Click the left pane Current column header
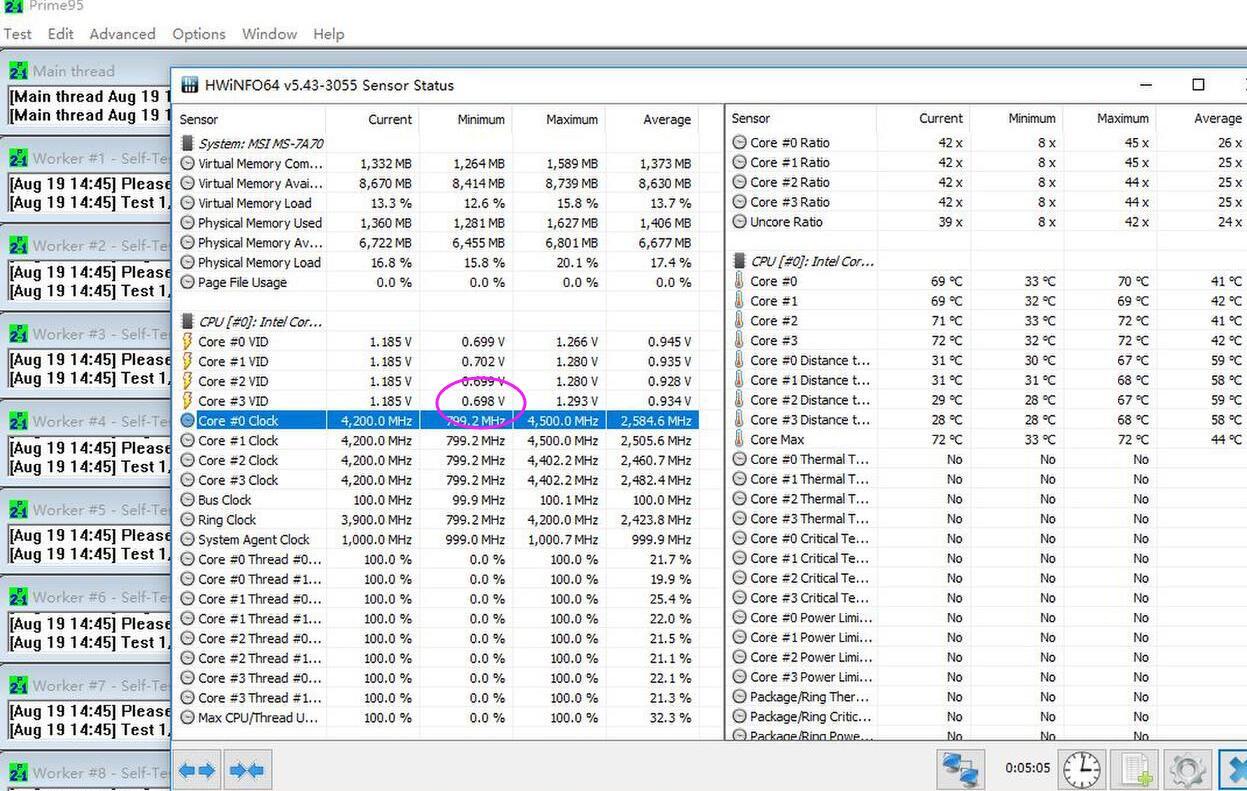 click(372, 119)
